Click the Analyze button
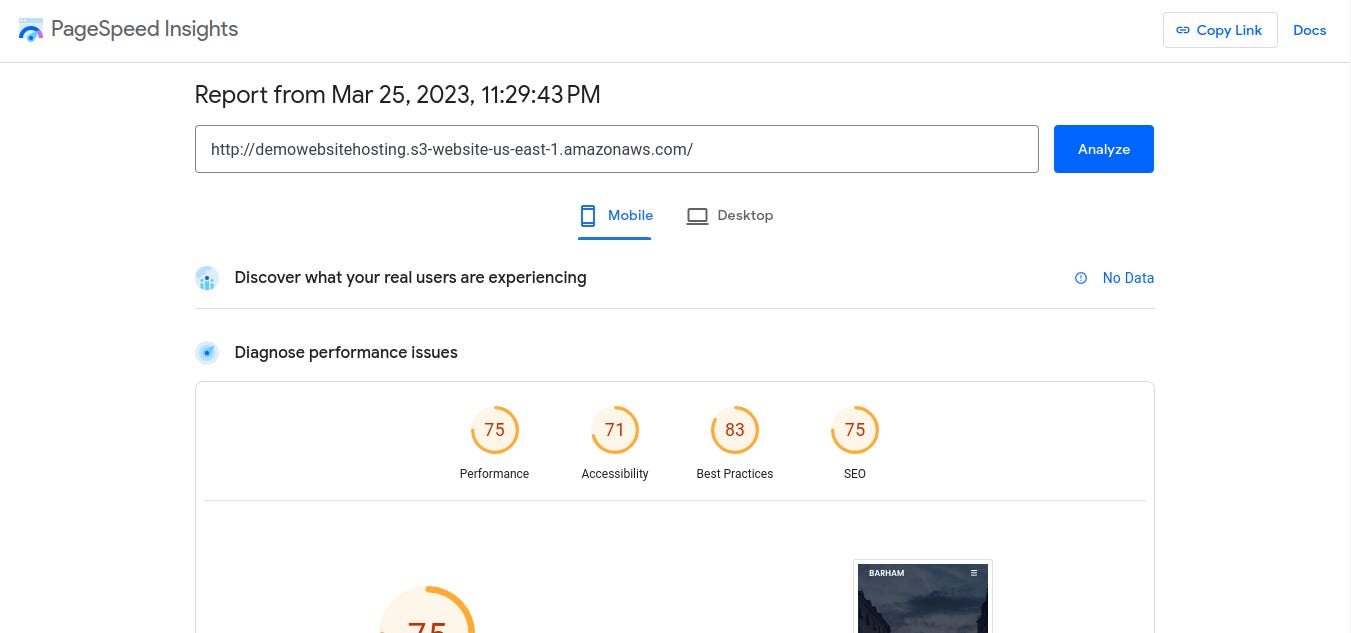 tap(1103, 149)
